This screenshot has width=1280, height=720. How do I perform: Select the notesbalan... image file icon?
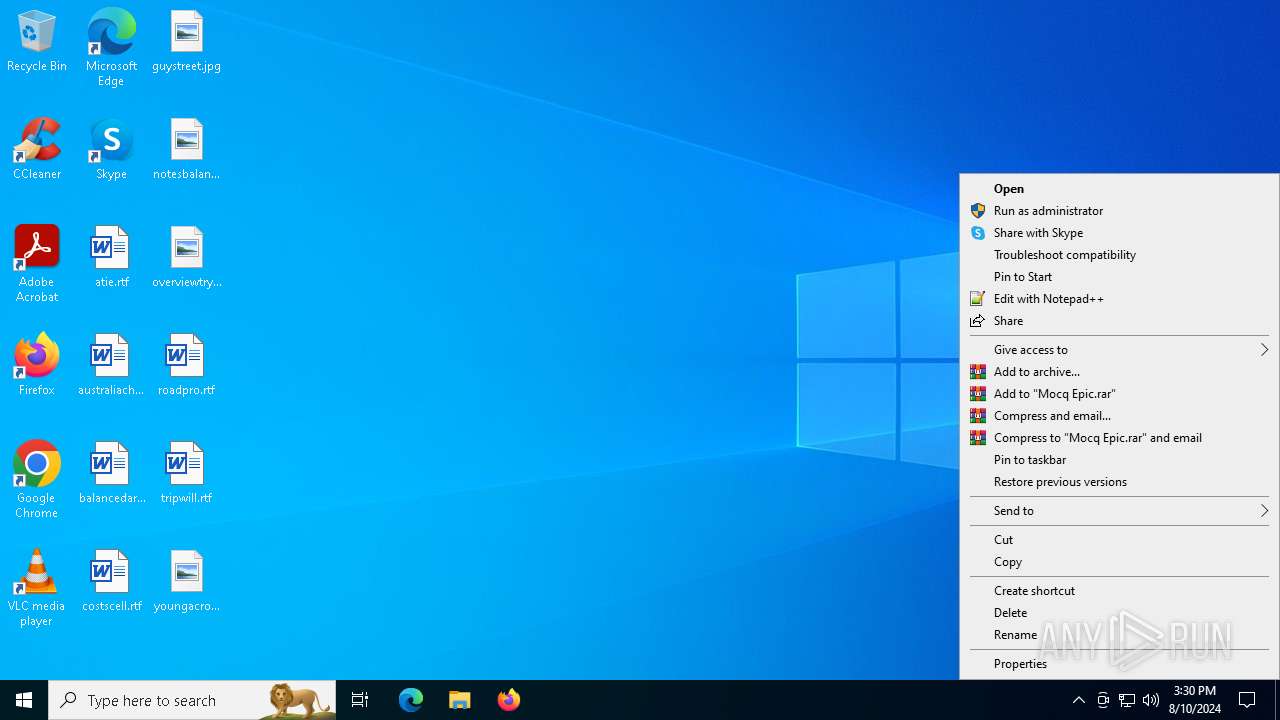[x=186, y=149]
